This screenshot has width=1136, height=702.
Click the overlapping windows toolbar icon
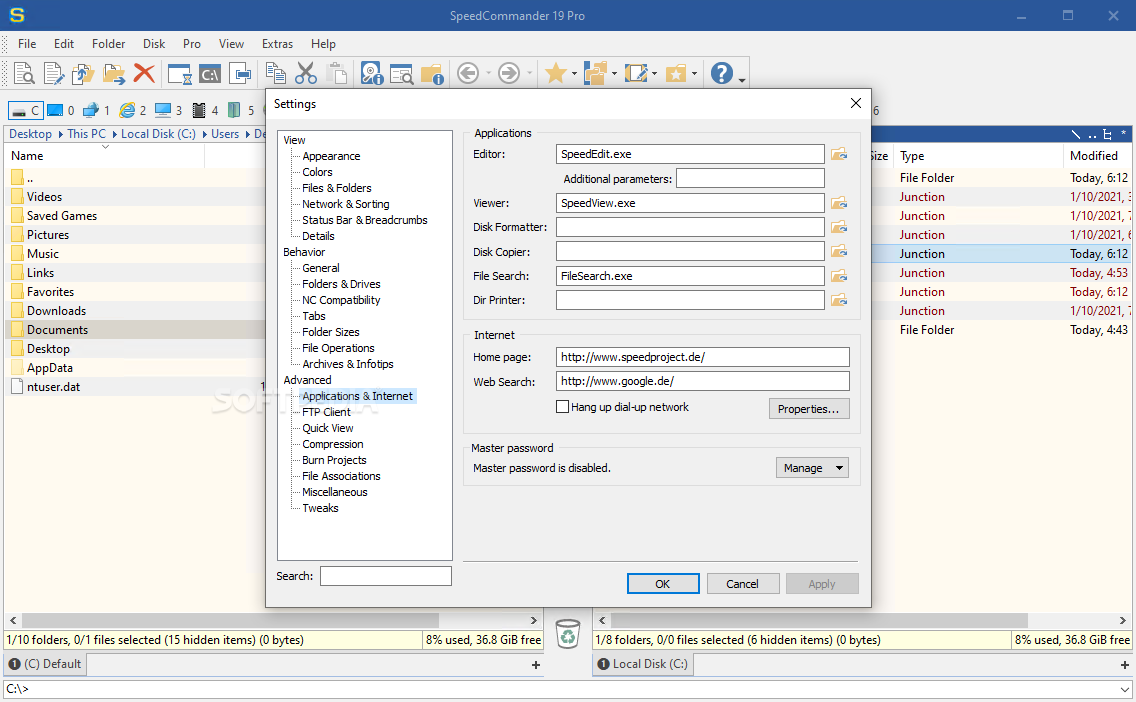coord(240,73)
